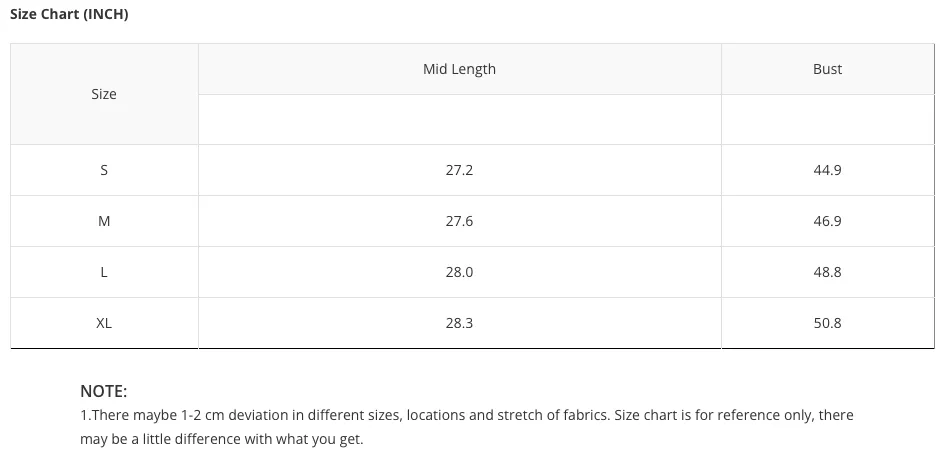Click the Bust column header

[827, 69]
